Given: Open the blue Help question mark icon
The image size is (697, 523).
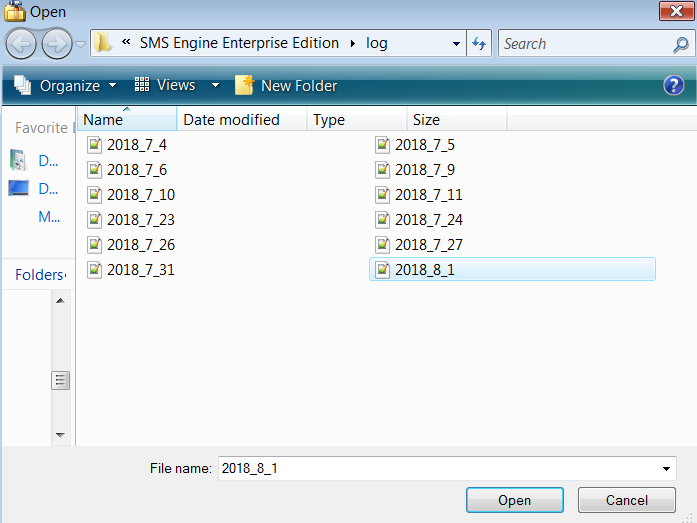Looking at the screenshot, I should [x=673, y=86].
